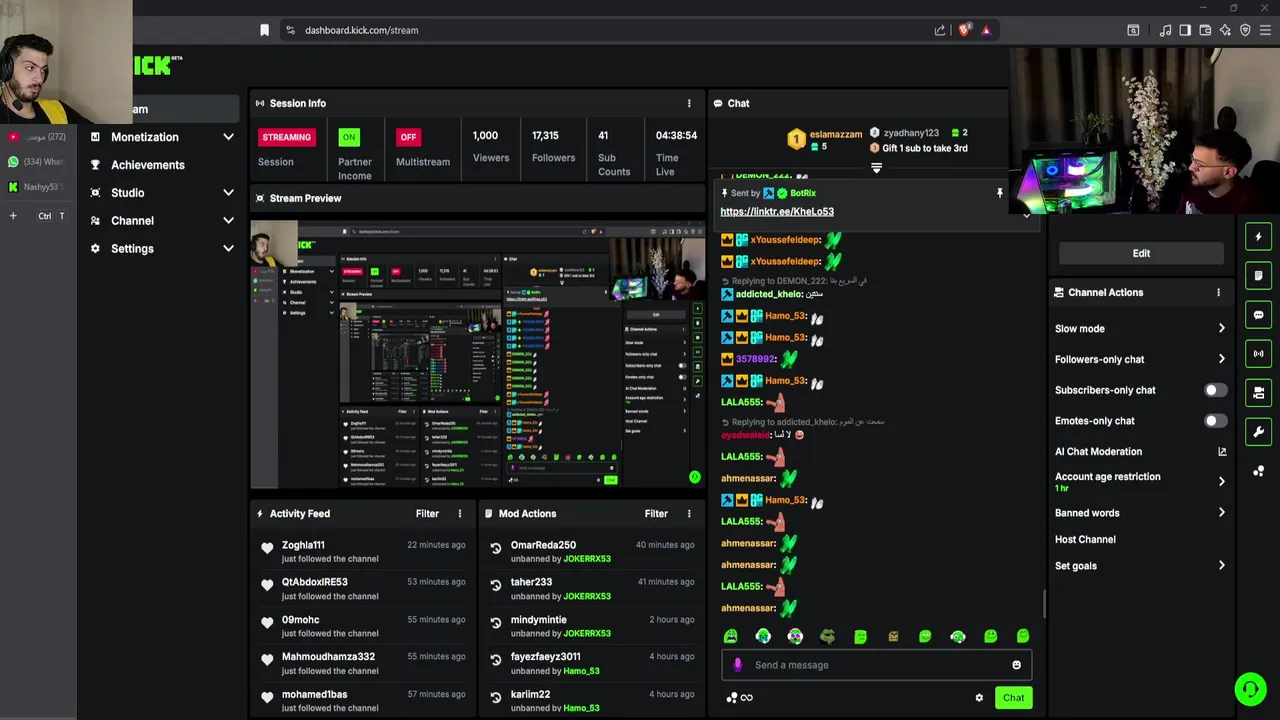Open the linktr.ee/KheLo53 link
The width and height of the screenshot is (1280, 720).
click(x=777, y=212)
